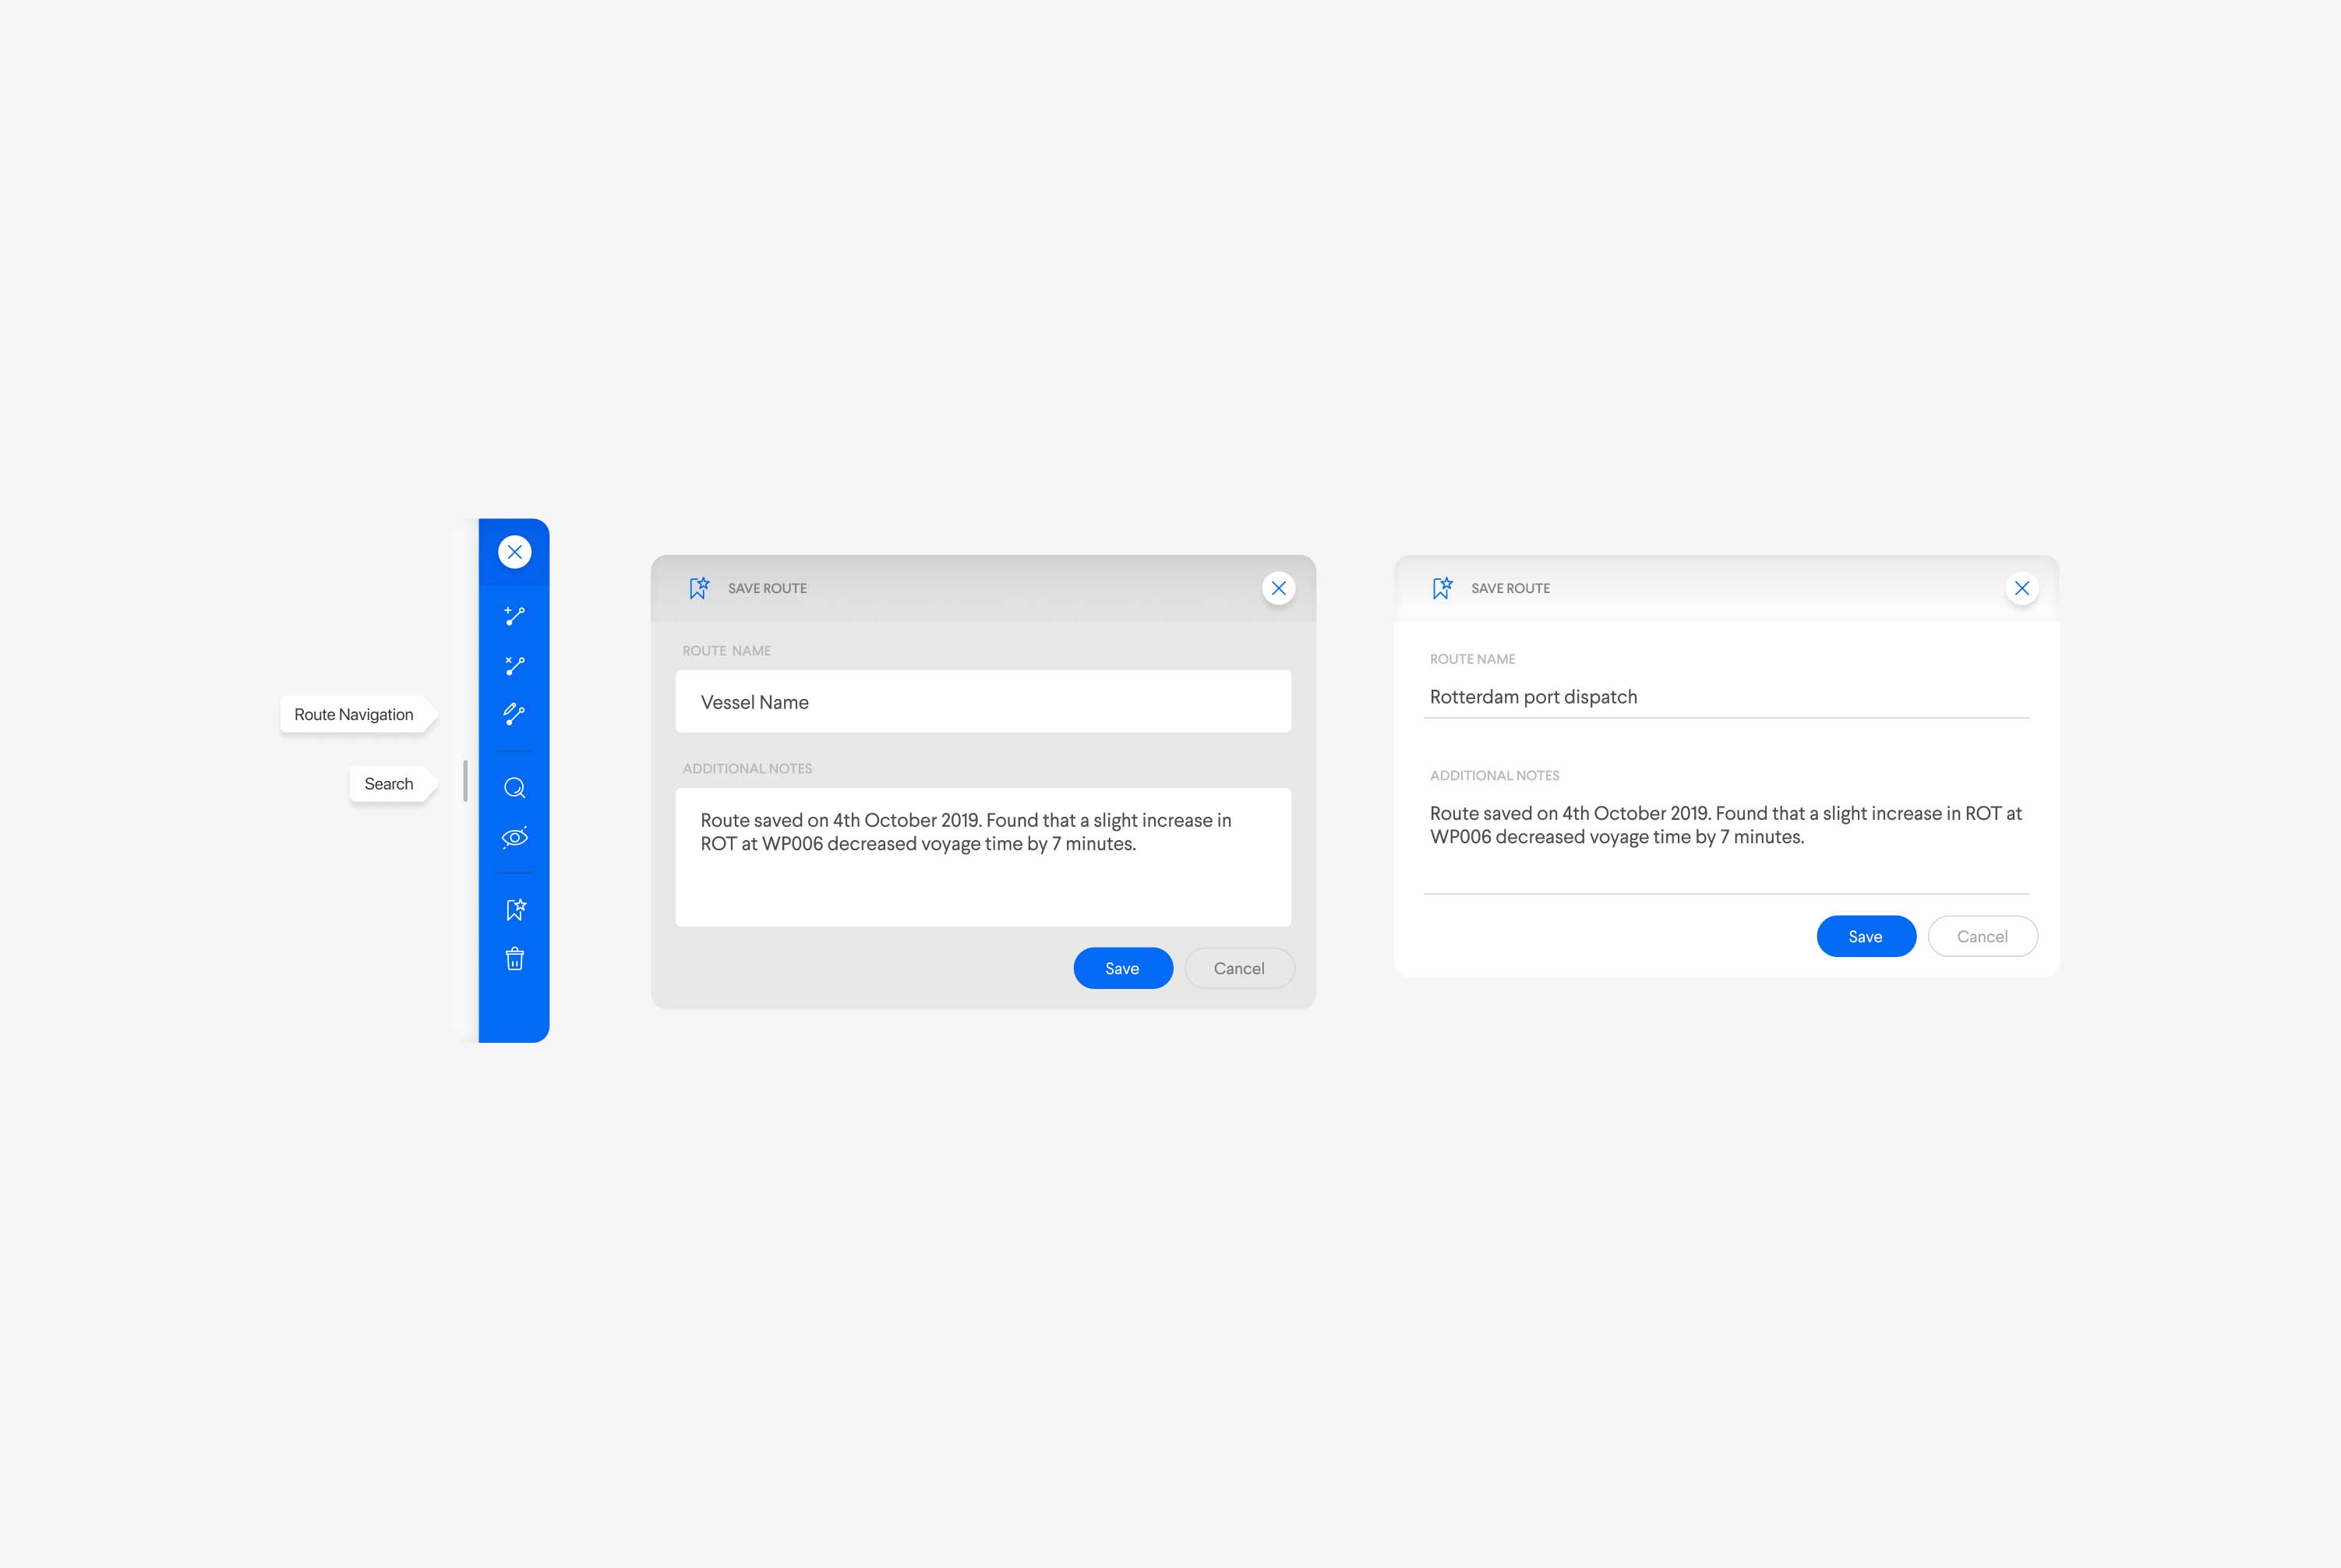Click the route drawing tool icon
Screen dimensions: 2341x1568
514,616
